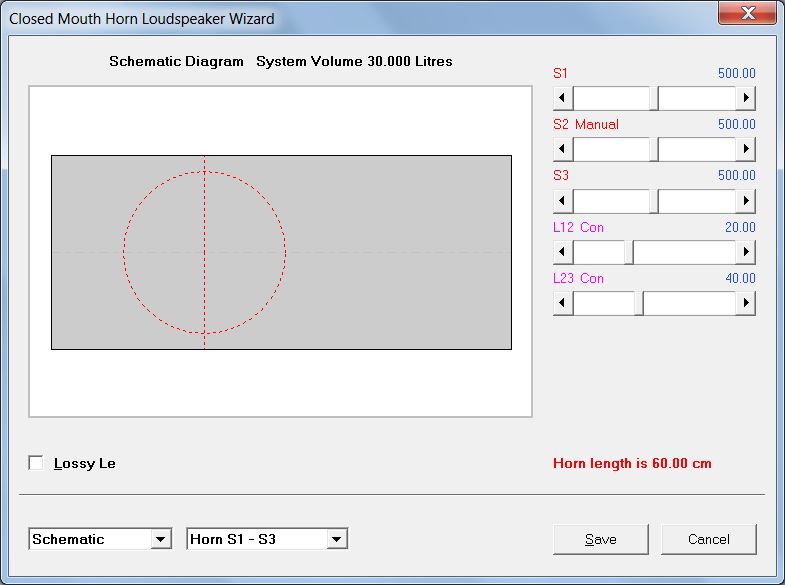Click the S1 slider left arrow
This screenshot has width=785, height=585.
pyautogui.click(x=563, y=98)
